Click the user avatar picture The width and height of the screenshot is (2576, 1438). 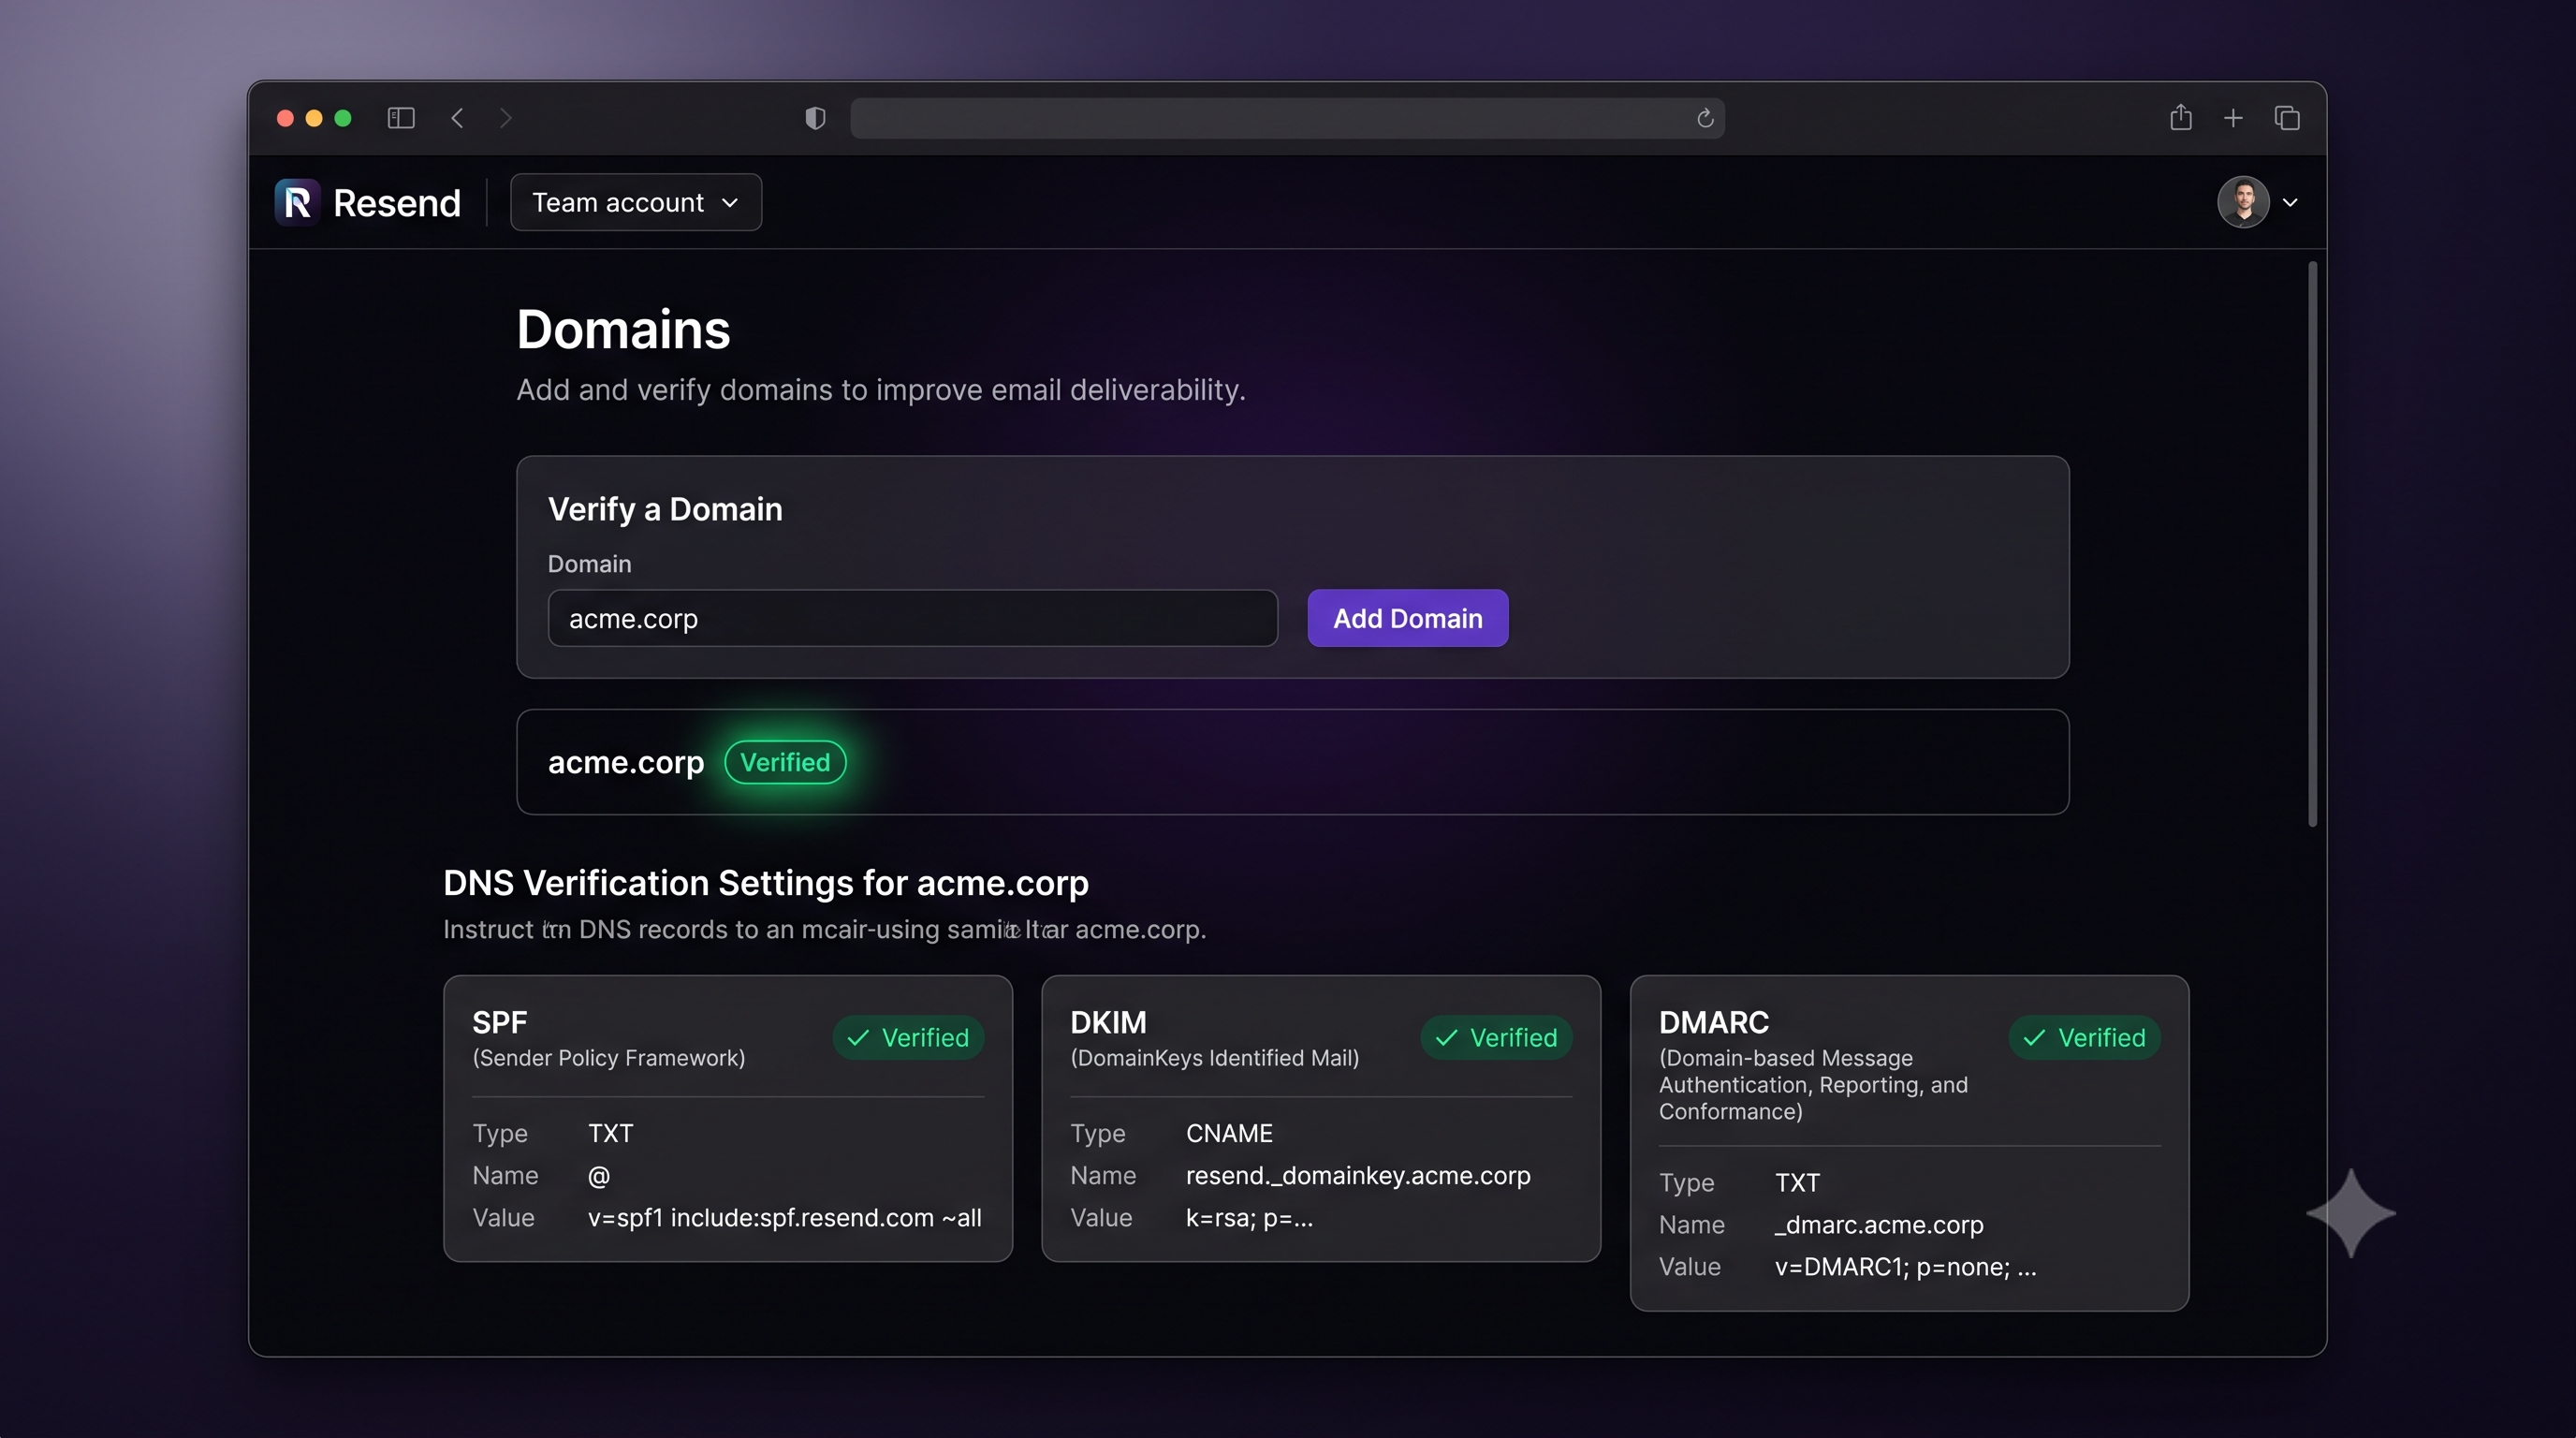[2243, 202]
